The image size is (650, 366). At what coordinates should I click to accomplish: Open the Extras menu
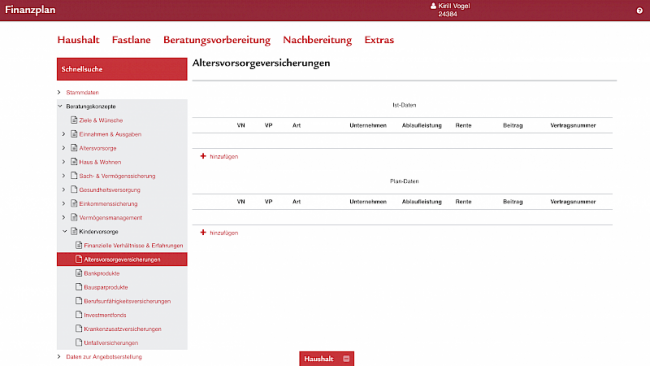379,40
